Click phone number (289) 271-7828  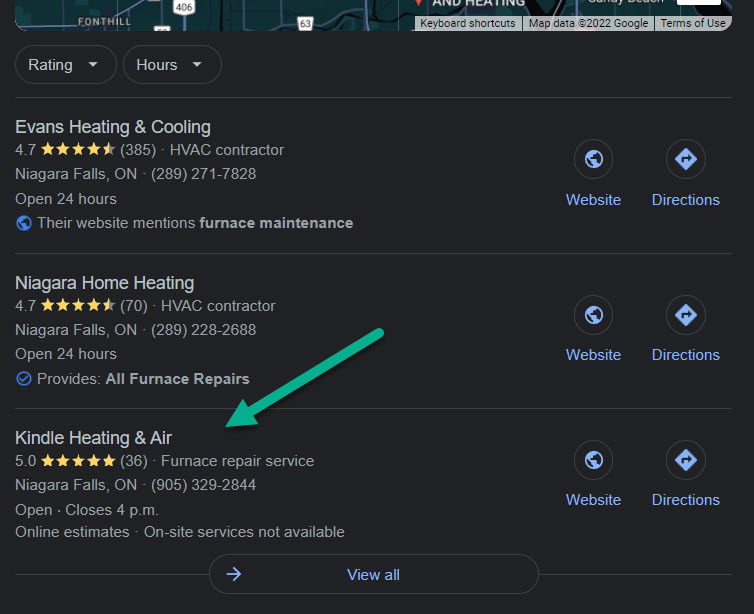point(203,174)
